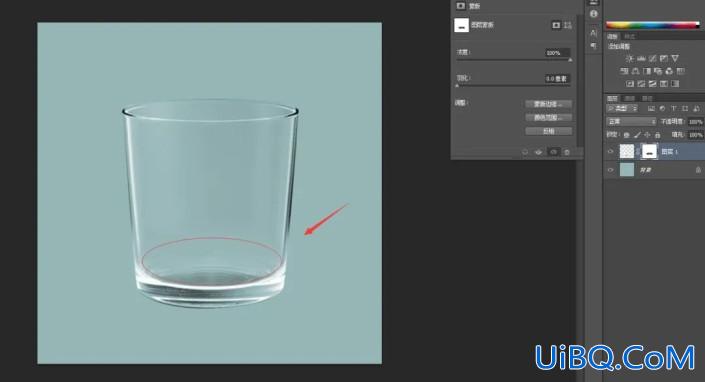Add a Levels adjustment (histogram icon)
The image size is (705, 382).
click(x=641, y=58)
